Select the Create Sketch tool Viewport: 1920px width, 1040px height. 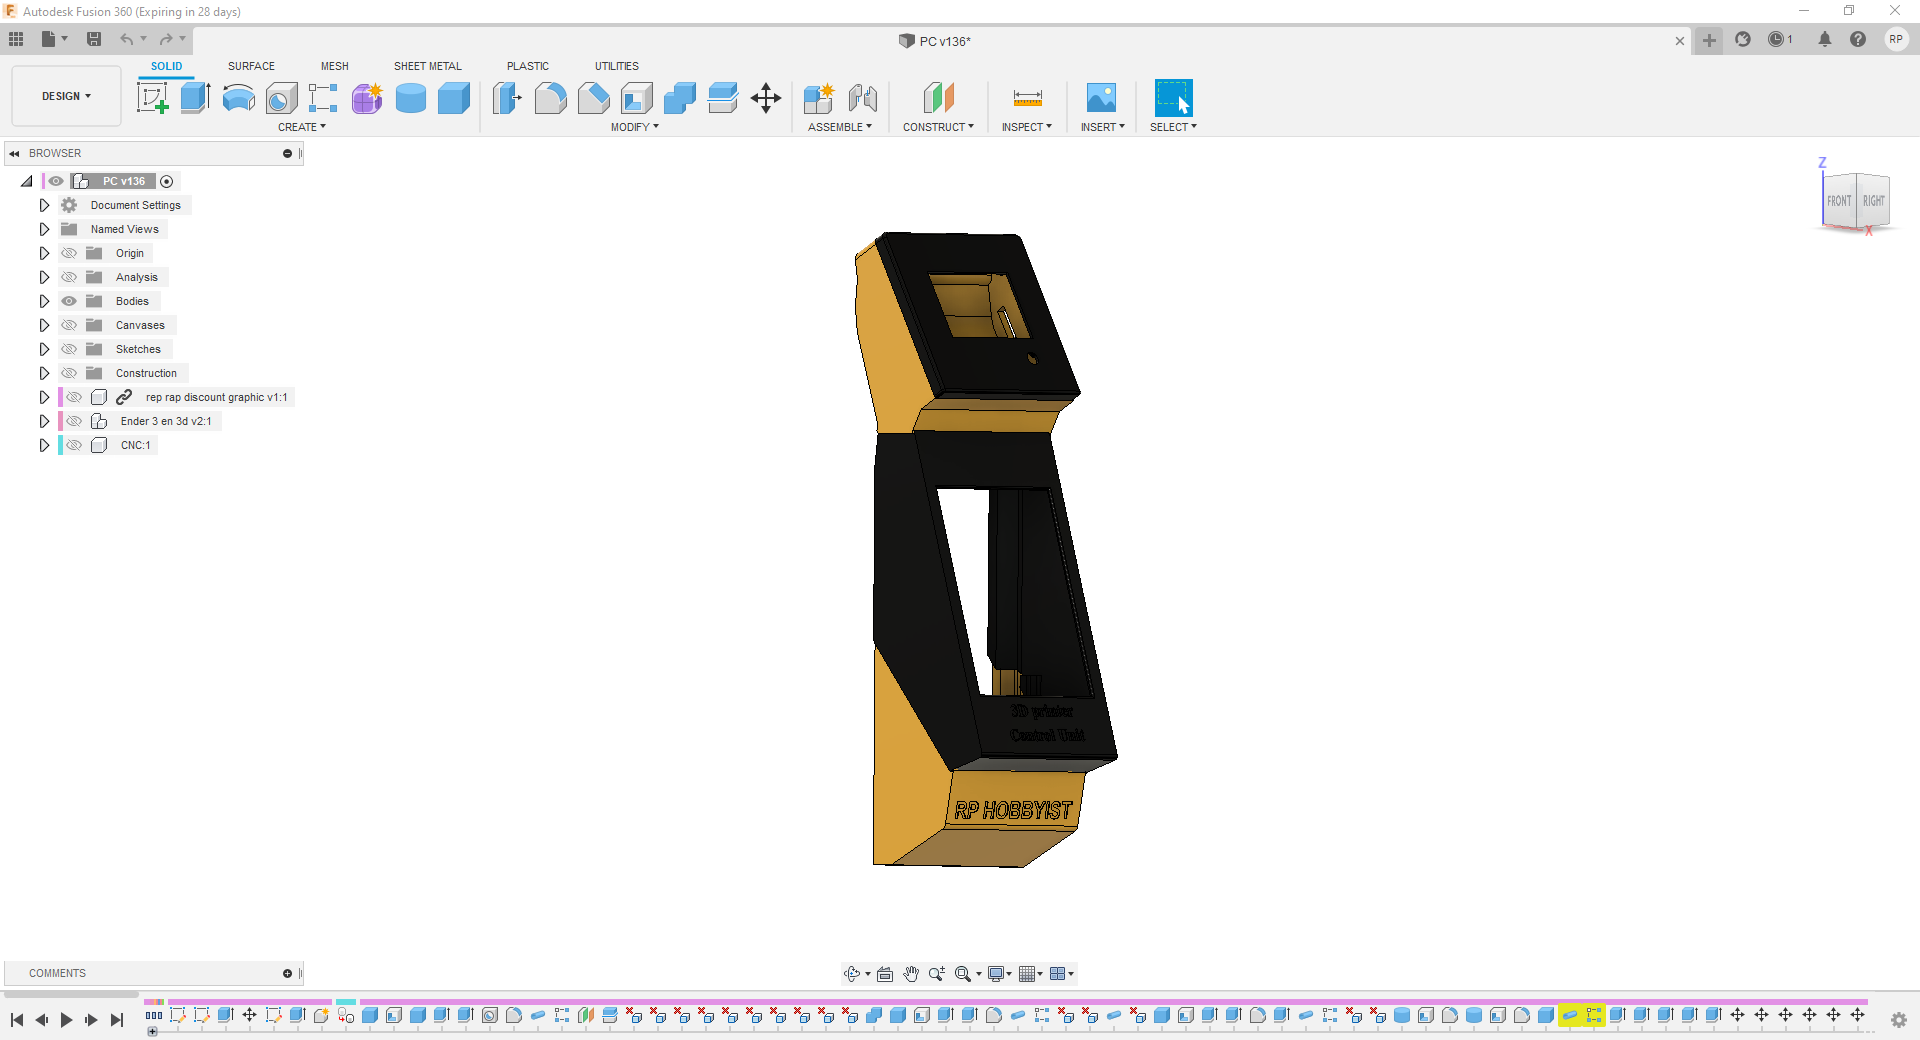[x=152, y=98]
